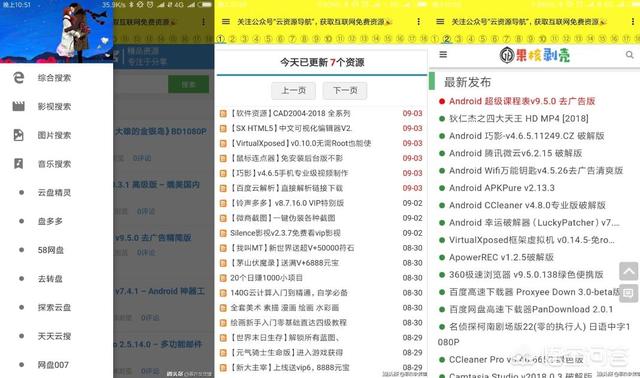Open 【VirtualXposed】v0.10.0 entry
This screenshot has width=640, height=378.
[x=301, y=143]
